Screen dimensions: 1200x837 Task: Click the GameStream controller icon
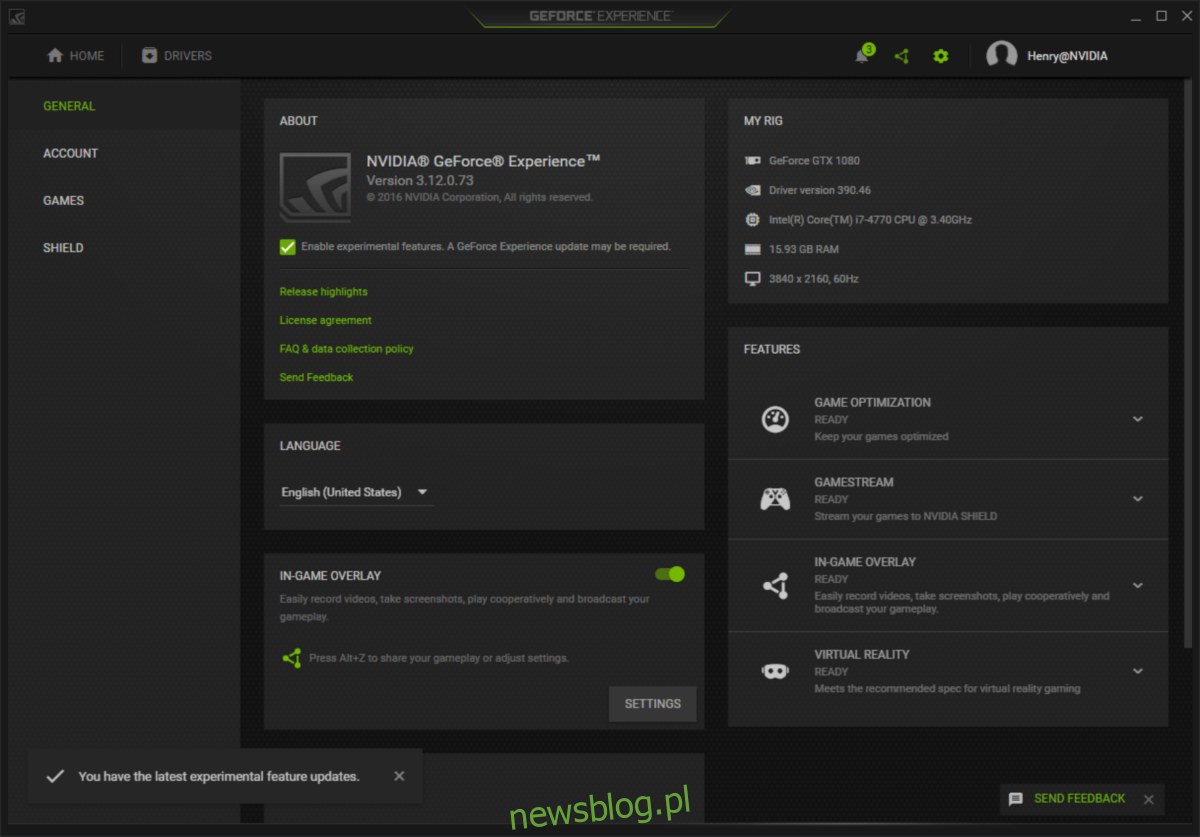click(775, 499)
